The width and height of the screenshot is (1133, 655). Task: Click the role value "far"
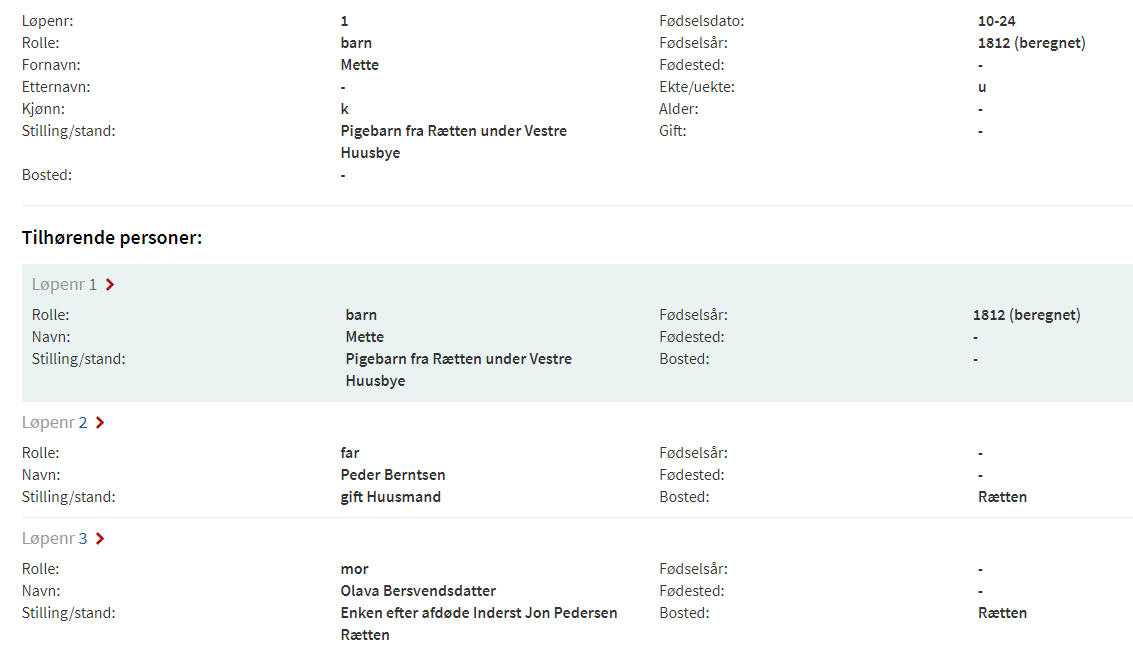point(349,453)
